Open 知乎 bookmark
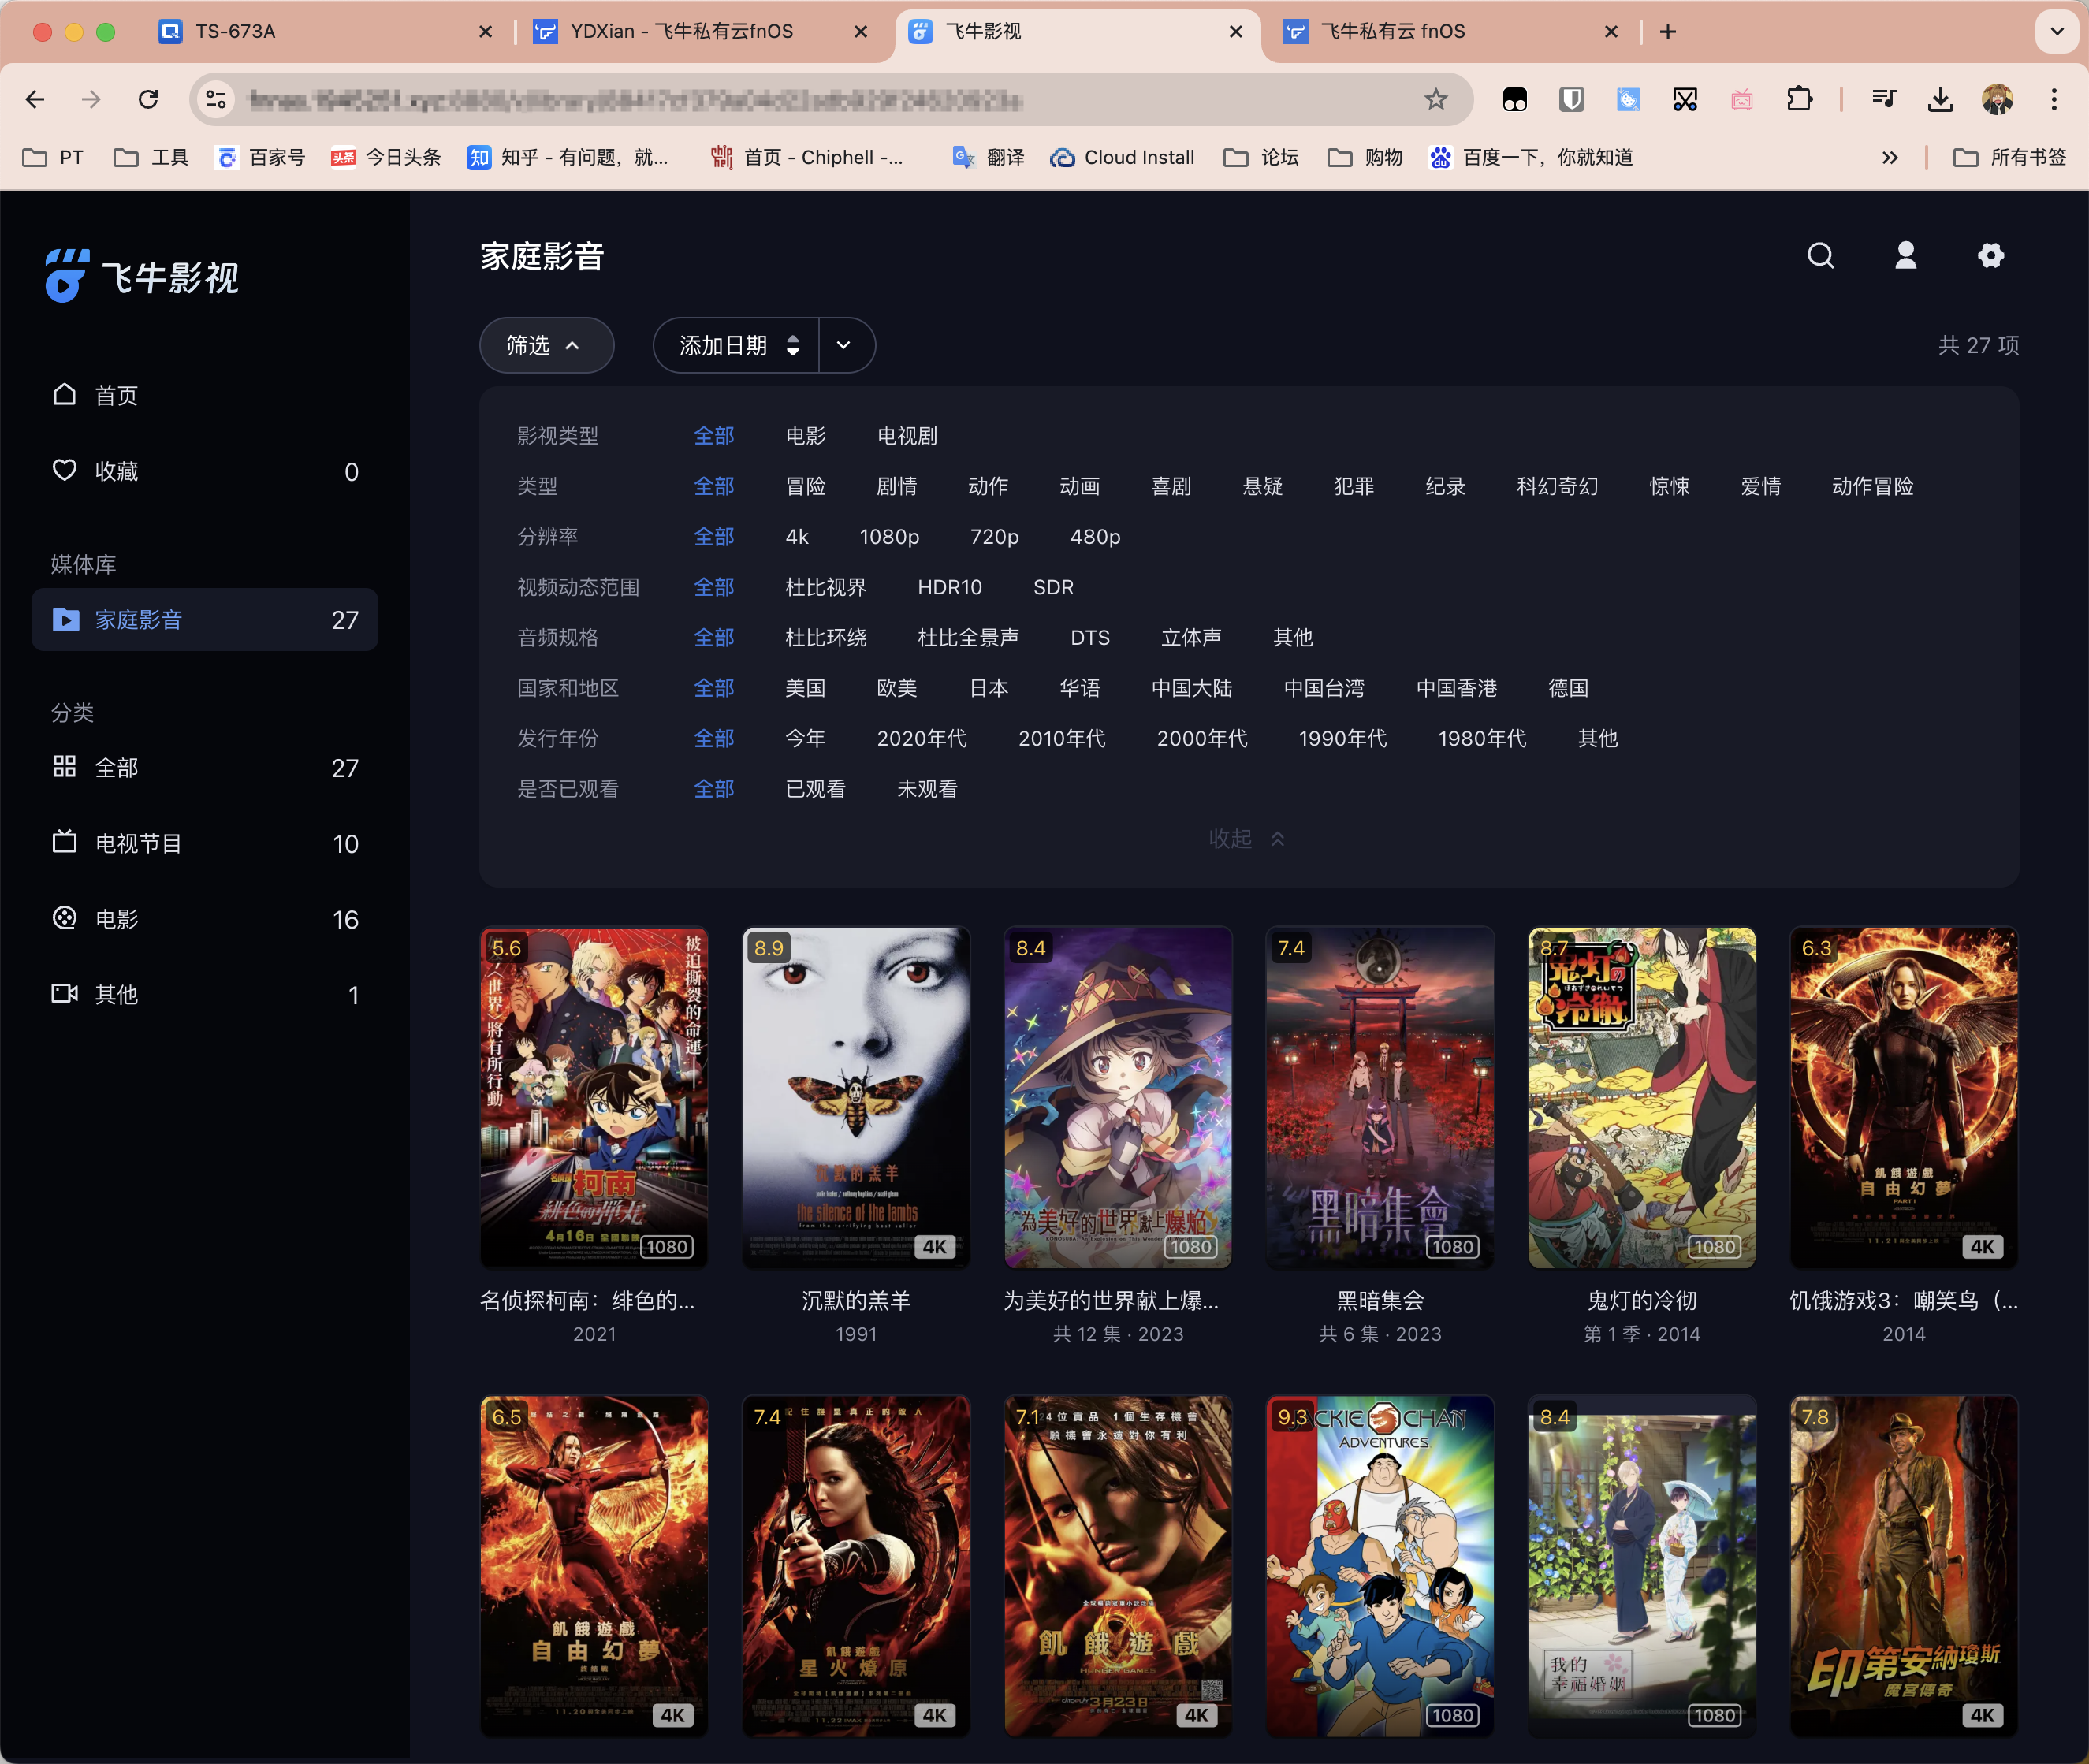Screen dimensions: 2089x1764 (x=567, y=157)
